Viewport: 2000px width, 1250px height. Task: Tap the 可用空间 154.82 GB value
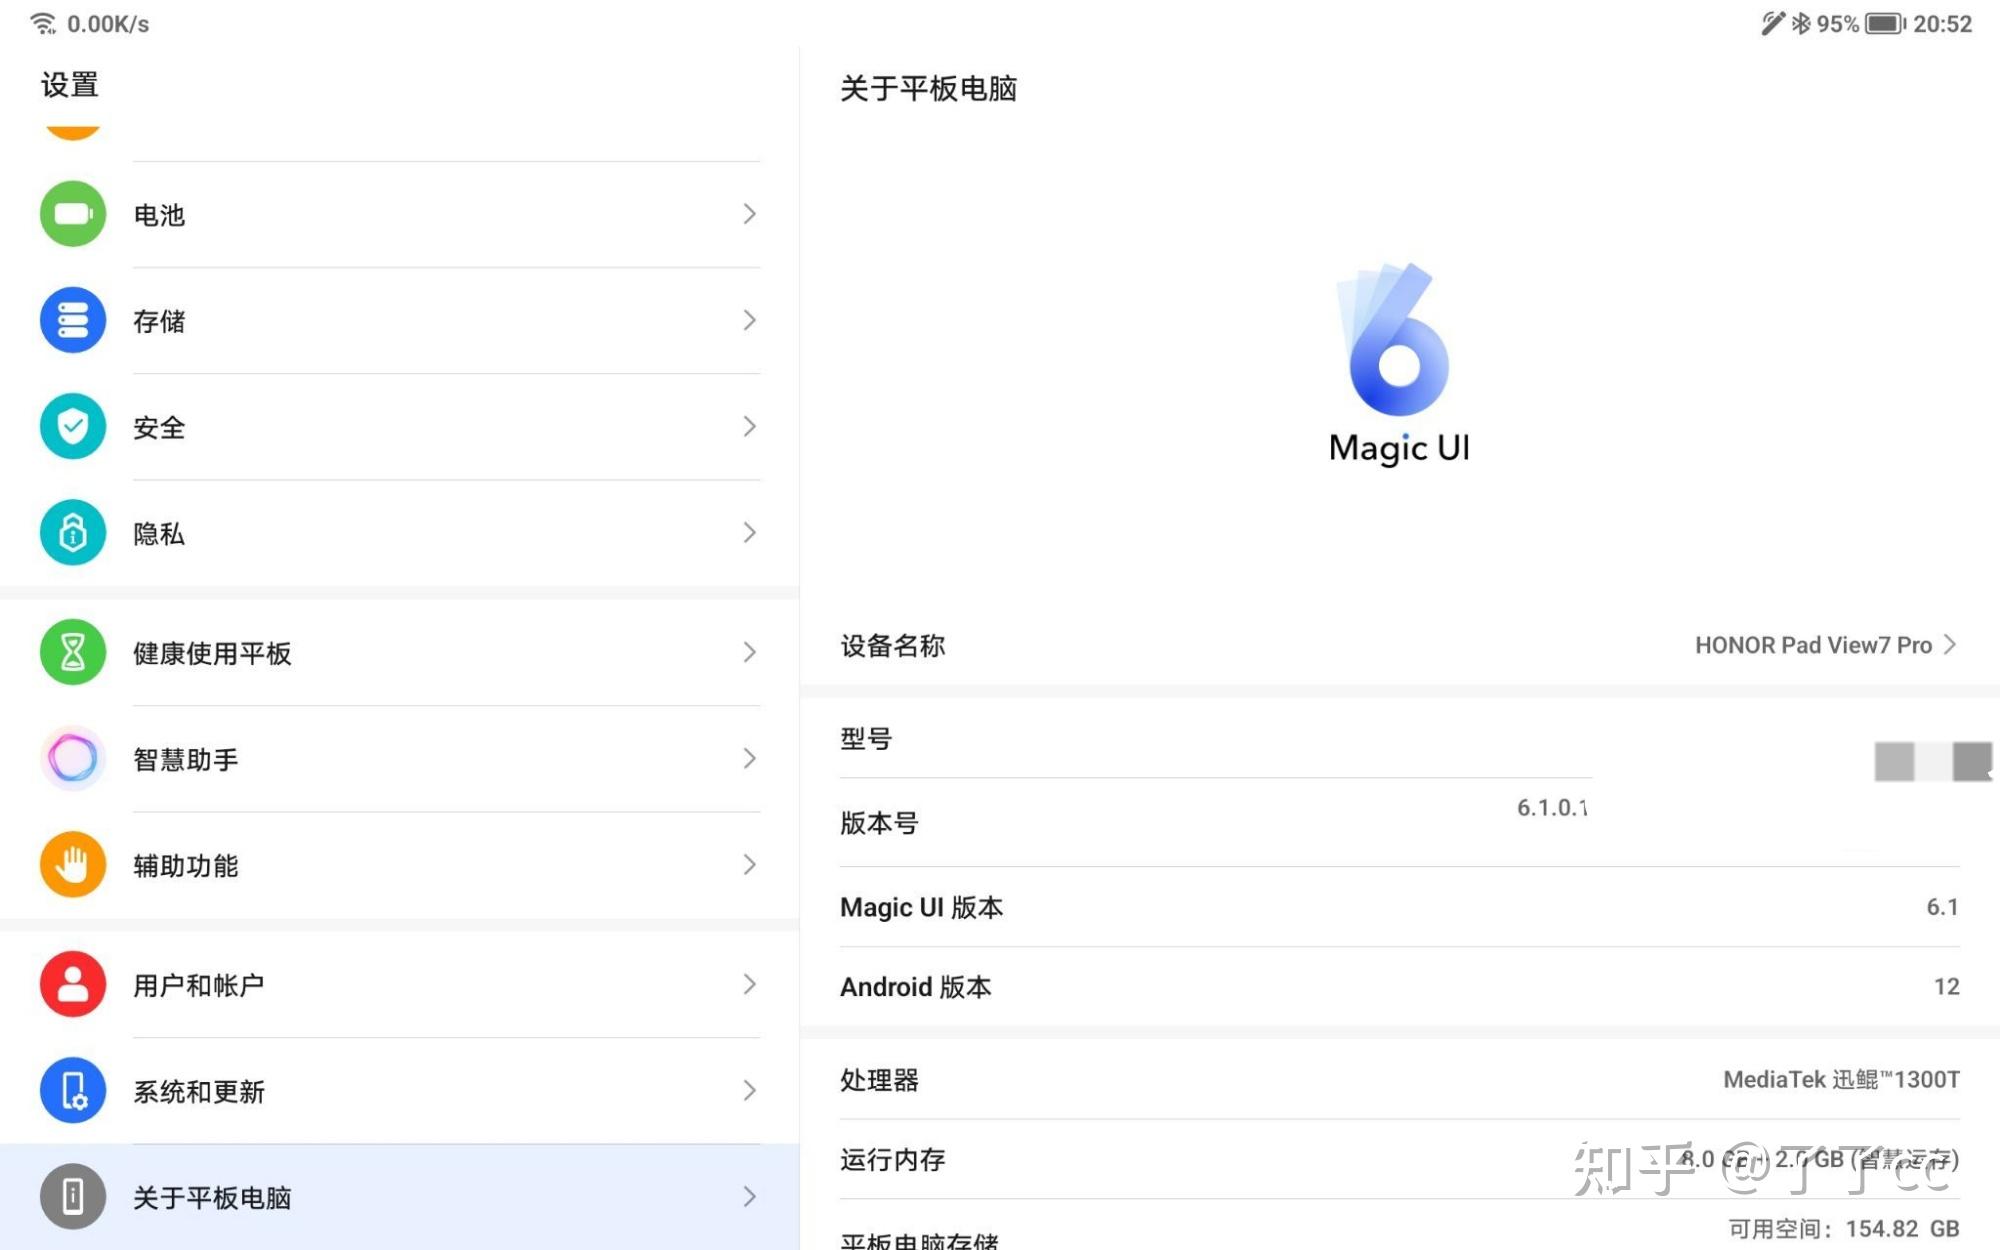coord(1844,1229)
